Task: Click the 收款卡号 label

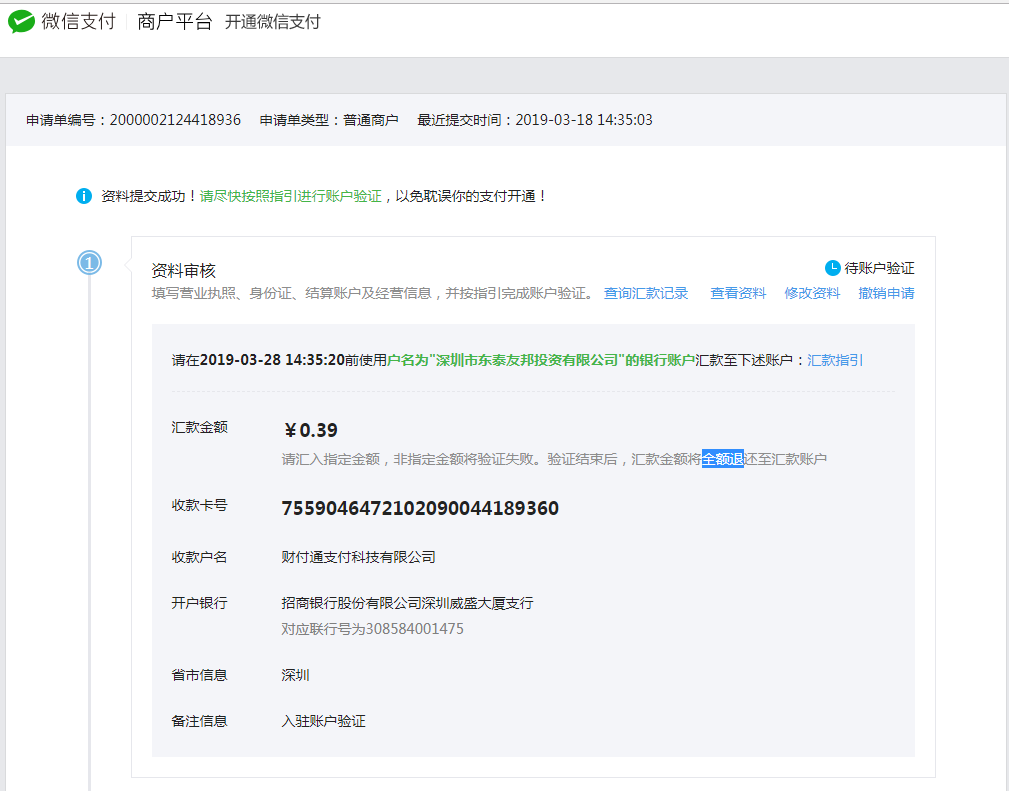Action: [x=199, y=505]
